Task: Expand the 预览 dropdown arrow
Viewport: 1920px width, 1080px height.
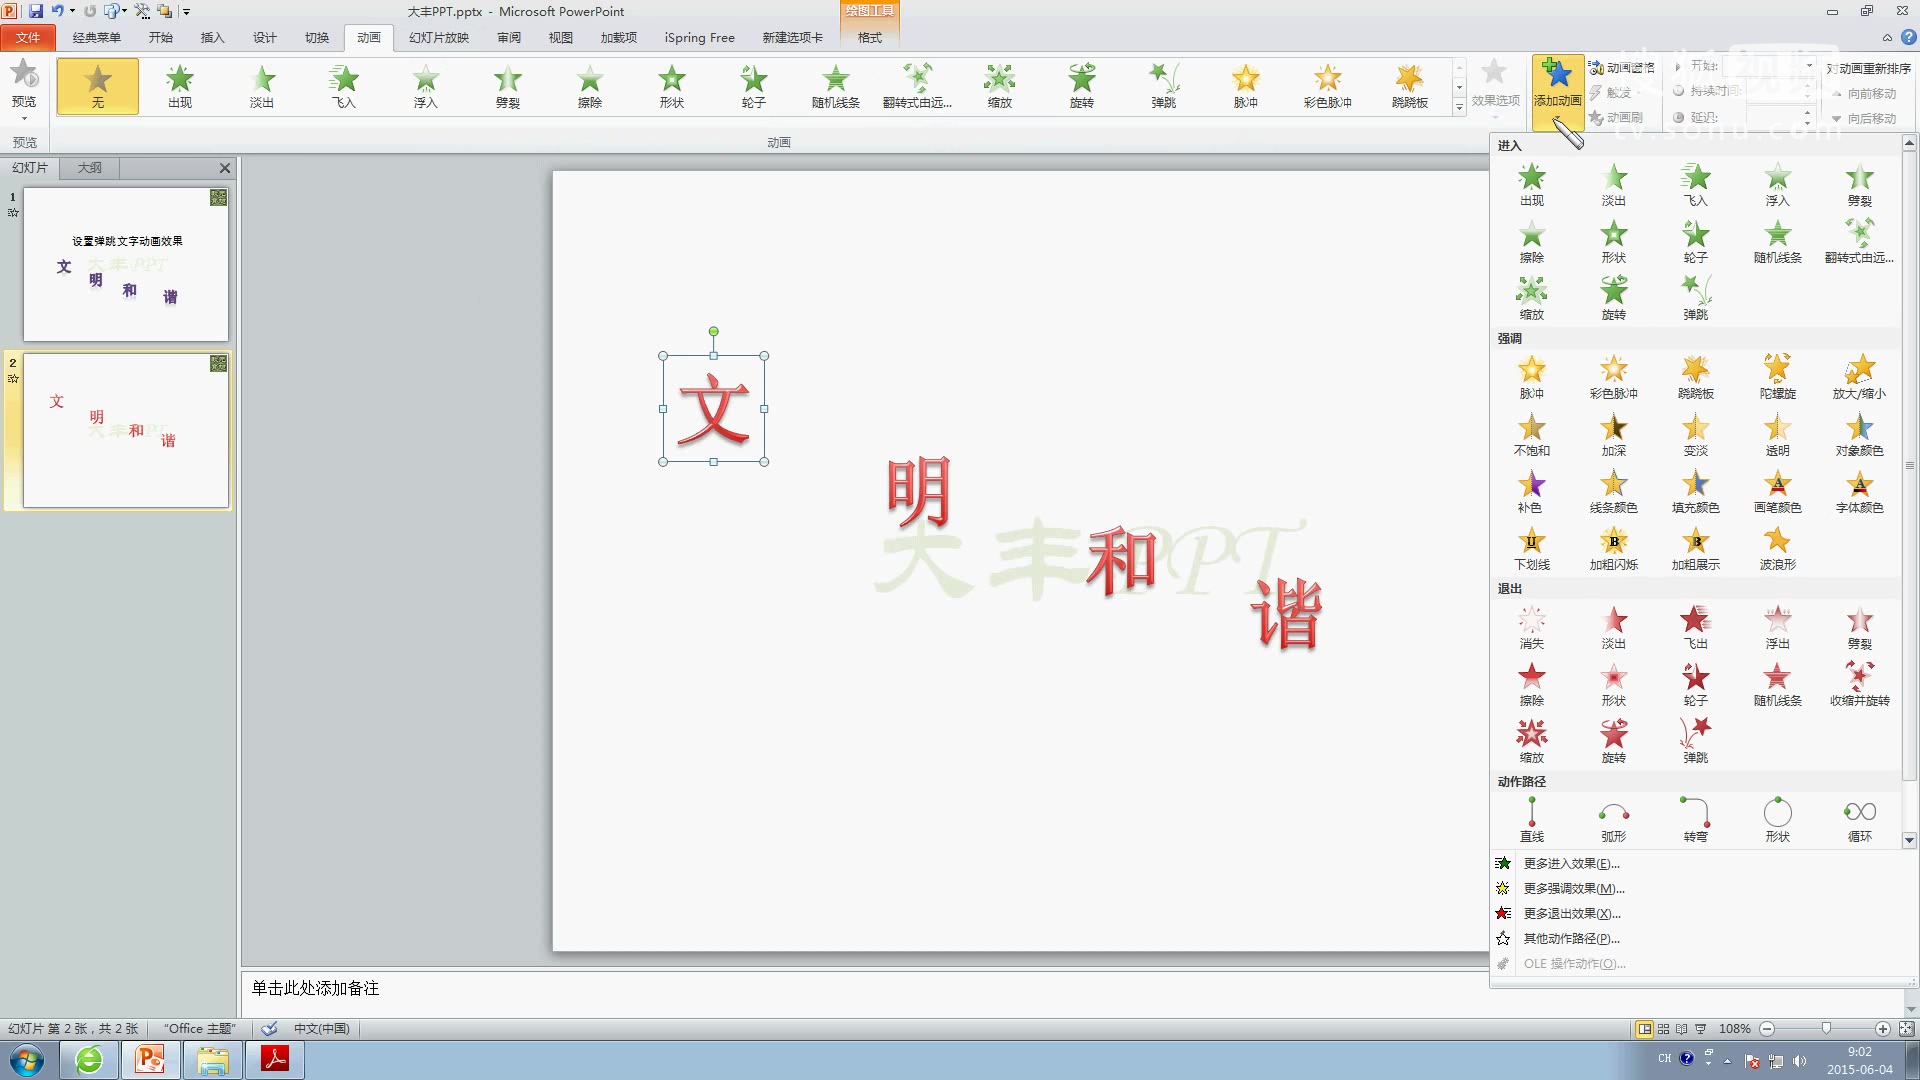Action: (x=22, y=119)
